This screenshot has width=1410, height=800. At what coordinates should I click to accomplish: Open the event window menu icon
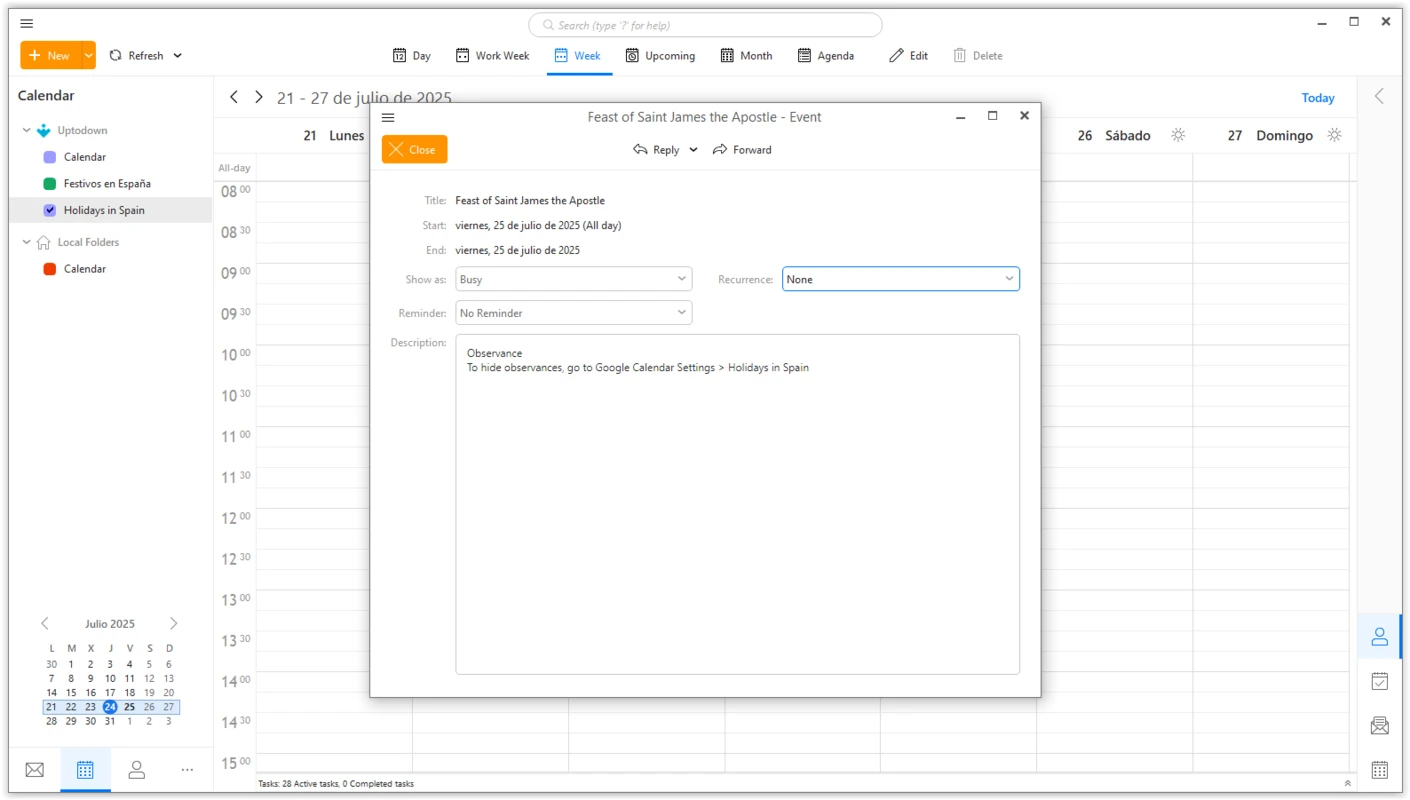(x=388, y=117)
